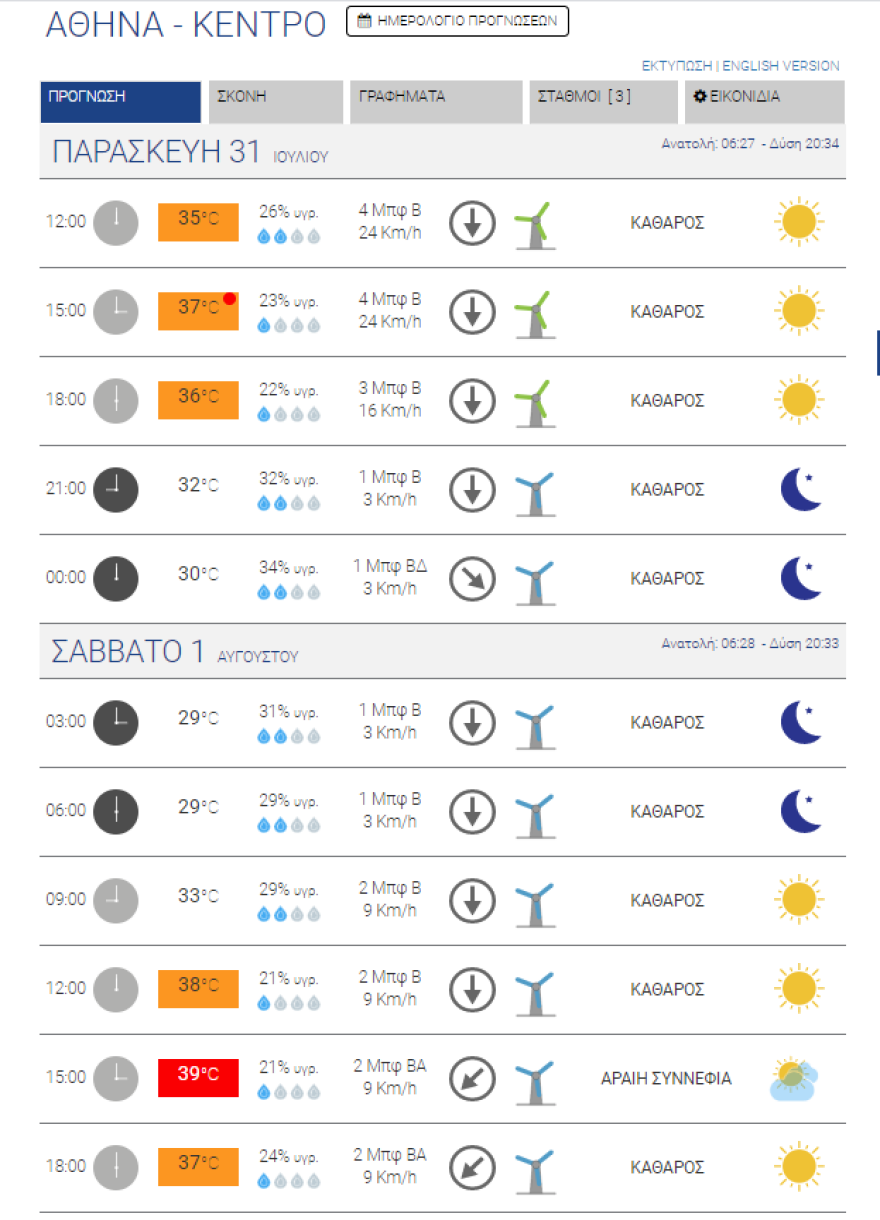Viewport: 880px width, 1220px height.
Task: Switch to the ΣΚΟΝΗ tab
Action: (x=277, y=101)
